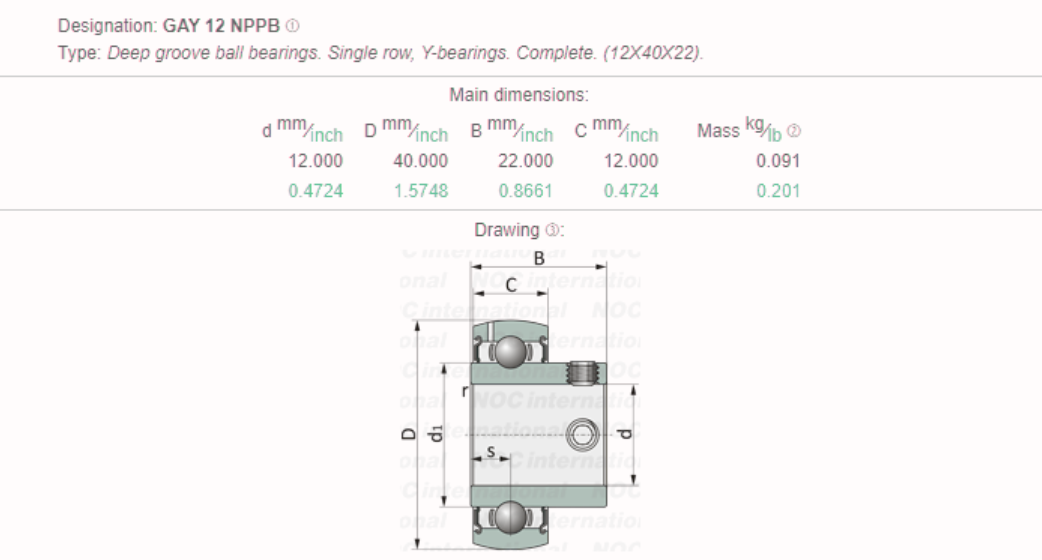Select the 22.000 width value

click(x=524, y=161)
